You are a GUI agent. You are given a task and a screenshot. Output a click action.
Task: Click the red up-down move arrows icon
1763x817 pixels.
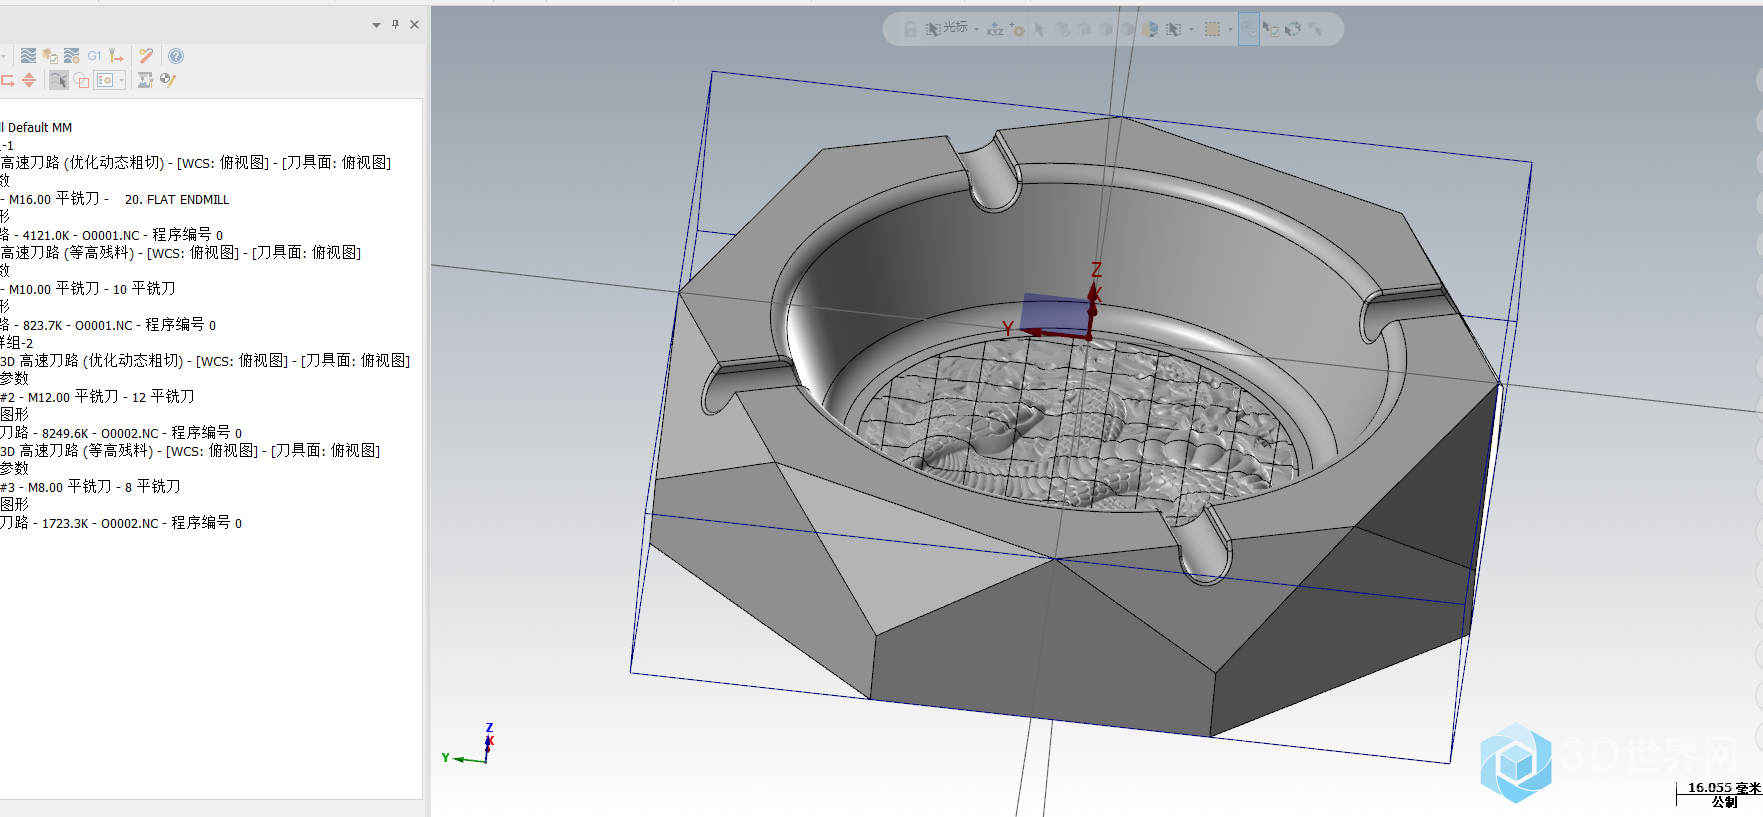tap(29, 80)
